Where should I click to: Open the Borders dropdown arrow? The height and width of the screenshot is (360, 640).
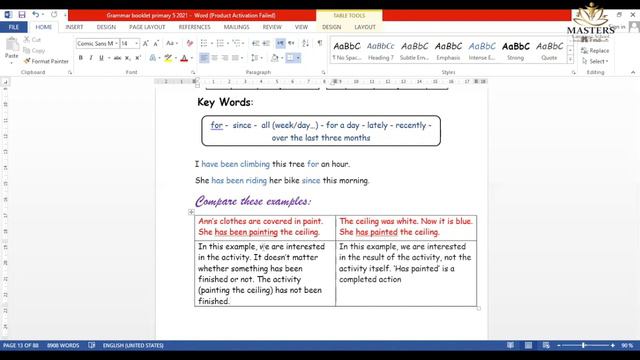point(298,58)
